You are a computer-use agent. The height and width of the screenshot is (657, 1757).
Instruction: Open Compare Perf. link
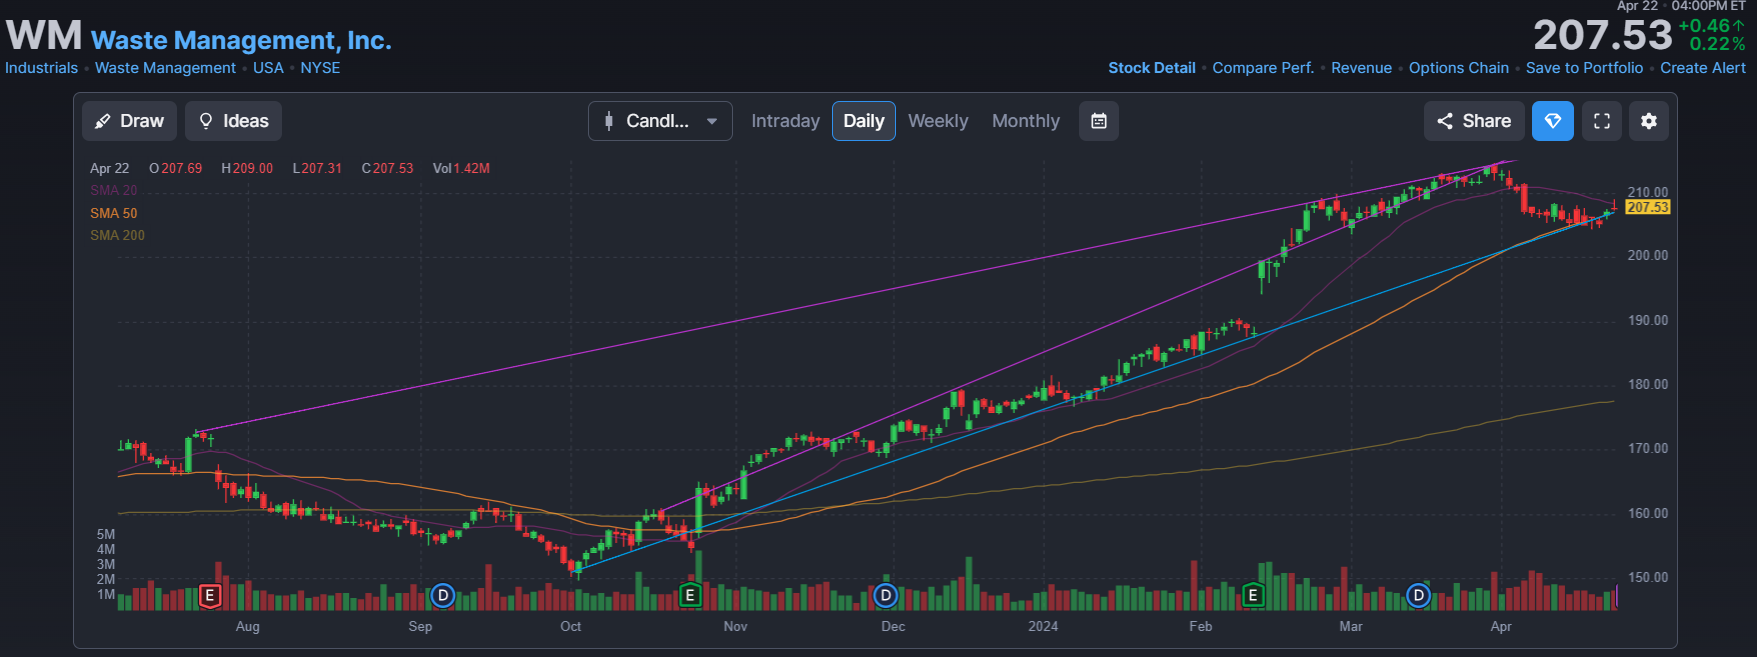click(x=1263, y=68)
